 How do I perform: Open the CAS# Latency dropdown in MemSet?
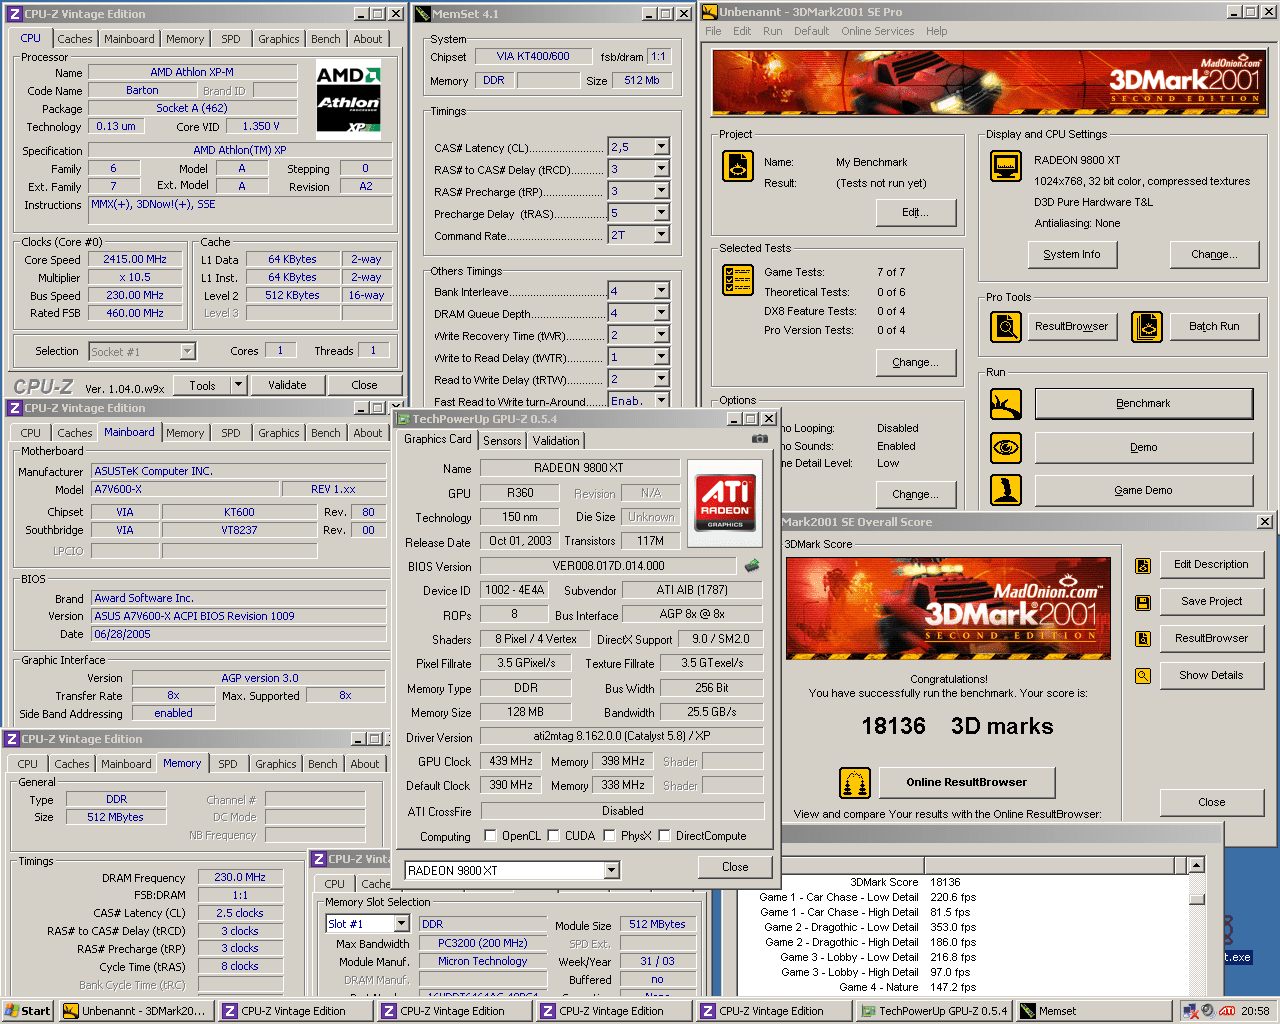point(661,147)
